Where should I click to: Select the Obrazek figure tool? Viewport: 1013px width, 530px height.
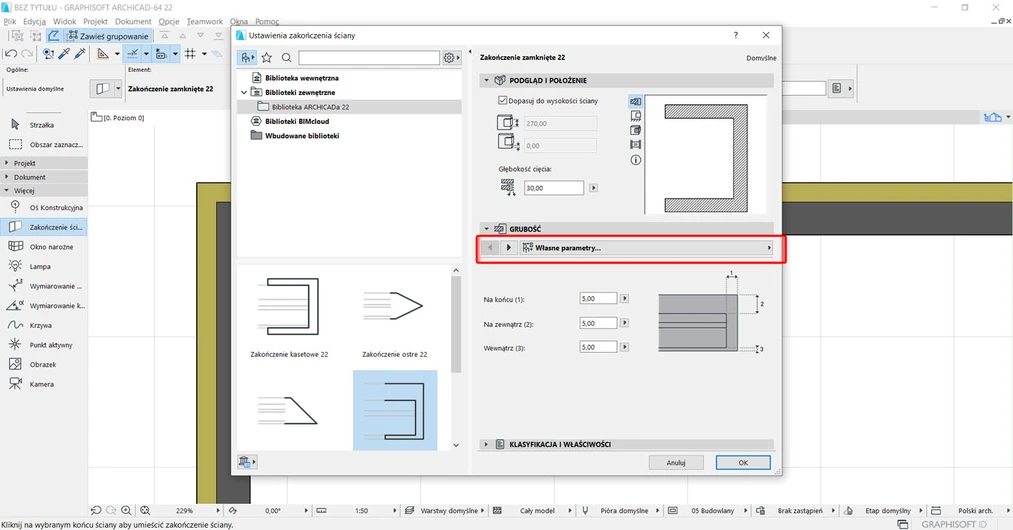tap(45, 365)
